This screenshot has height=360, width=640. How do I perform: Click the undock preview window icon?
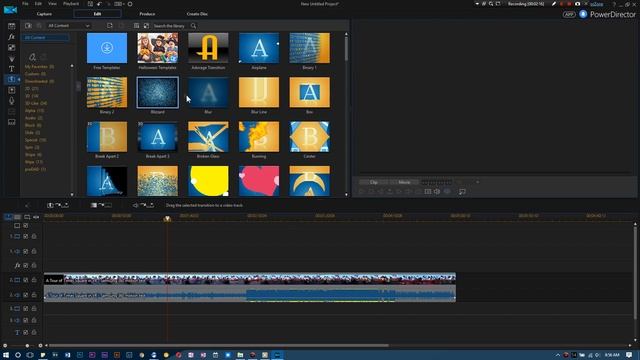pos(462,191)
